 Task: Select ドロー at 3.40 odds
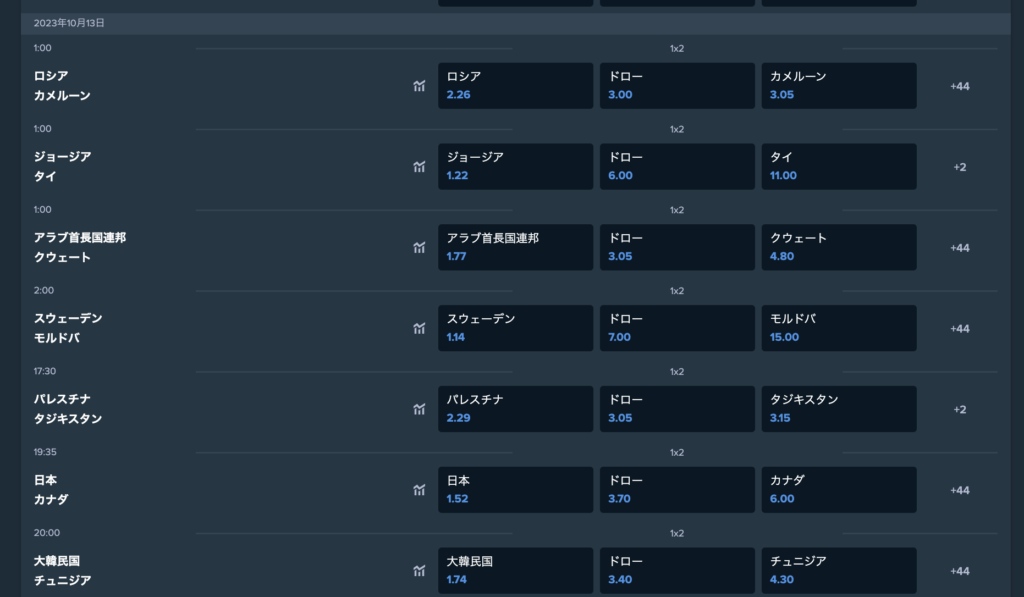[x=677, y=570]
